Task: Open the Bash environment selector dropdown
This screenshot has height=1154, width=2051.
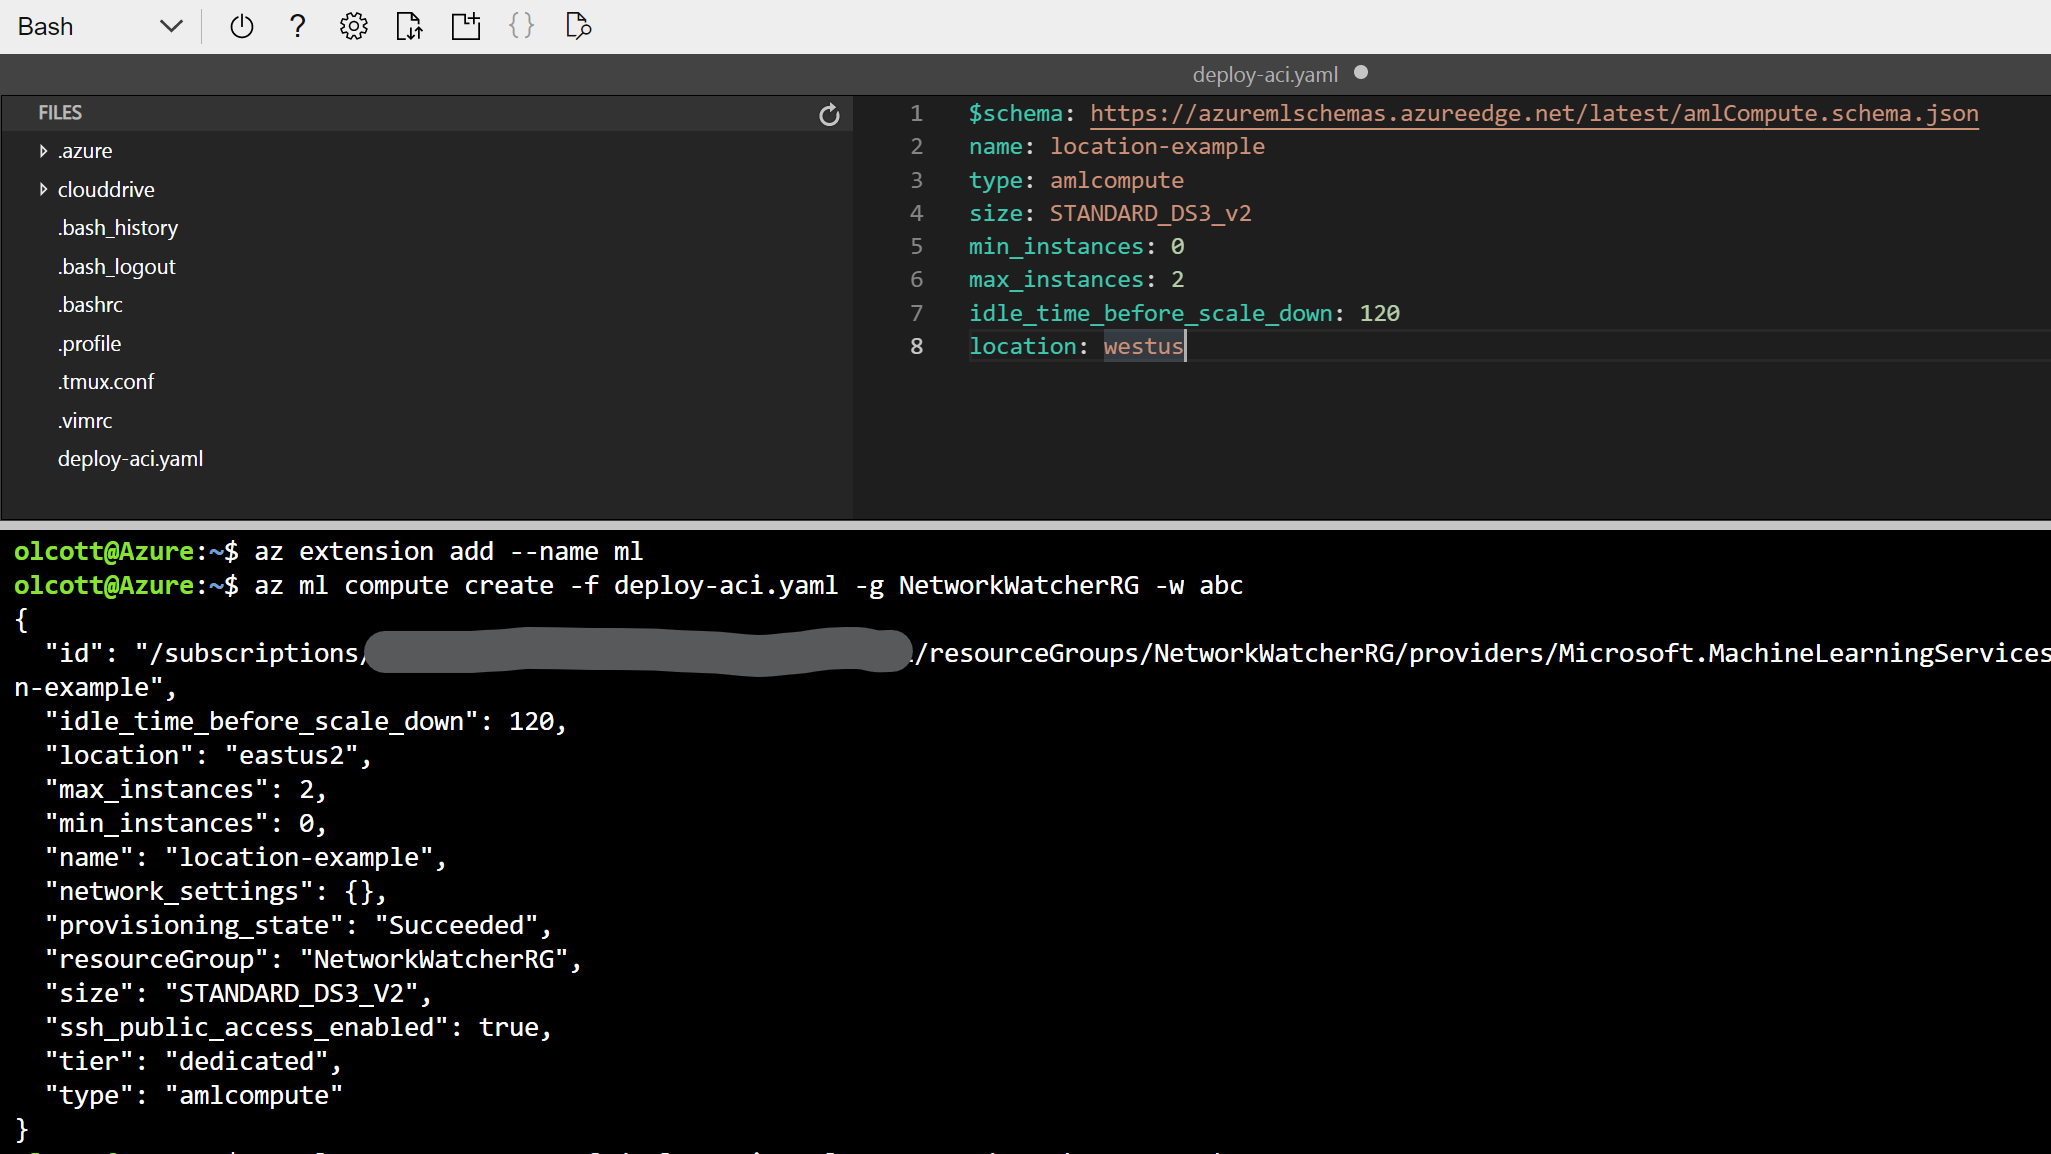Action: (x=170, y=26)
